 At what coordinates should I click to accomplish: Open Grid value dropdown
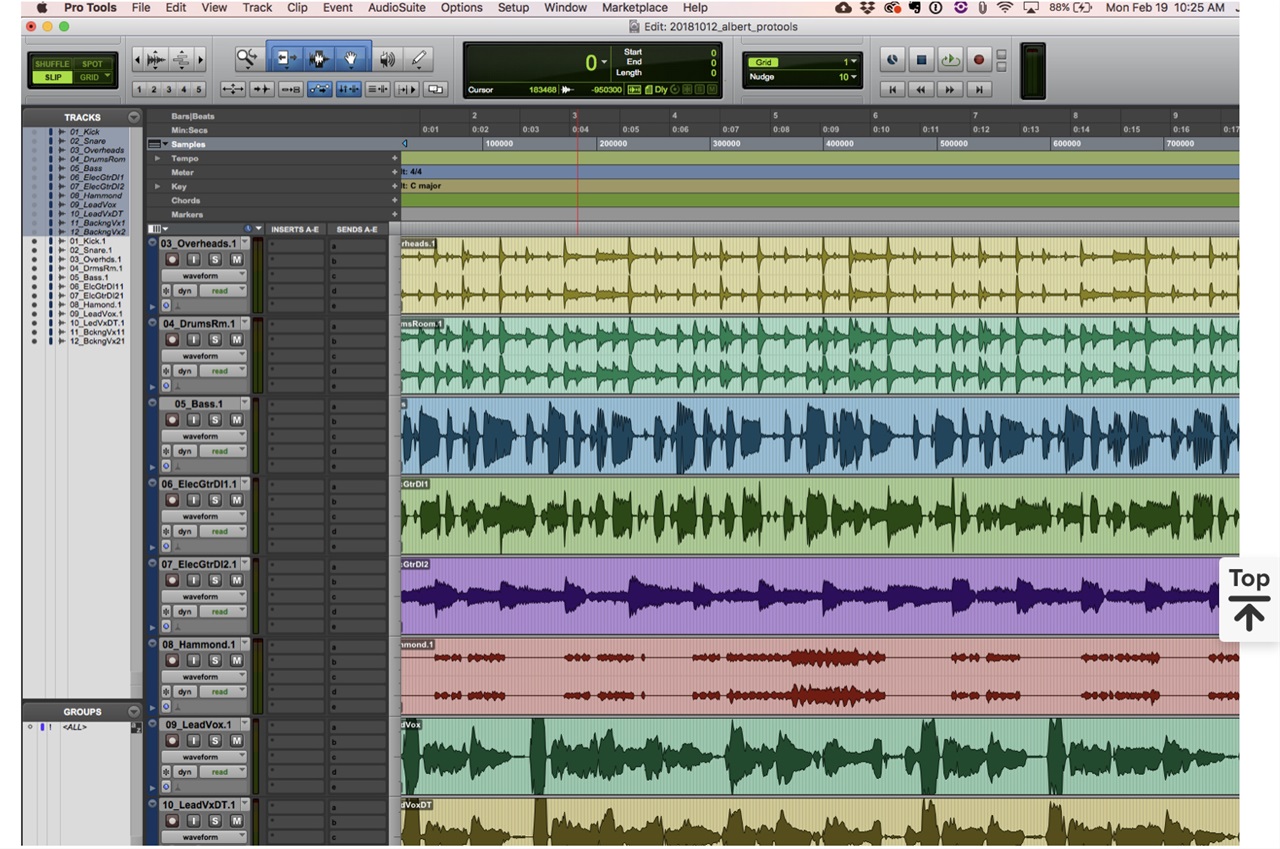pyautogui.click(x=854, y=62)
